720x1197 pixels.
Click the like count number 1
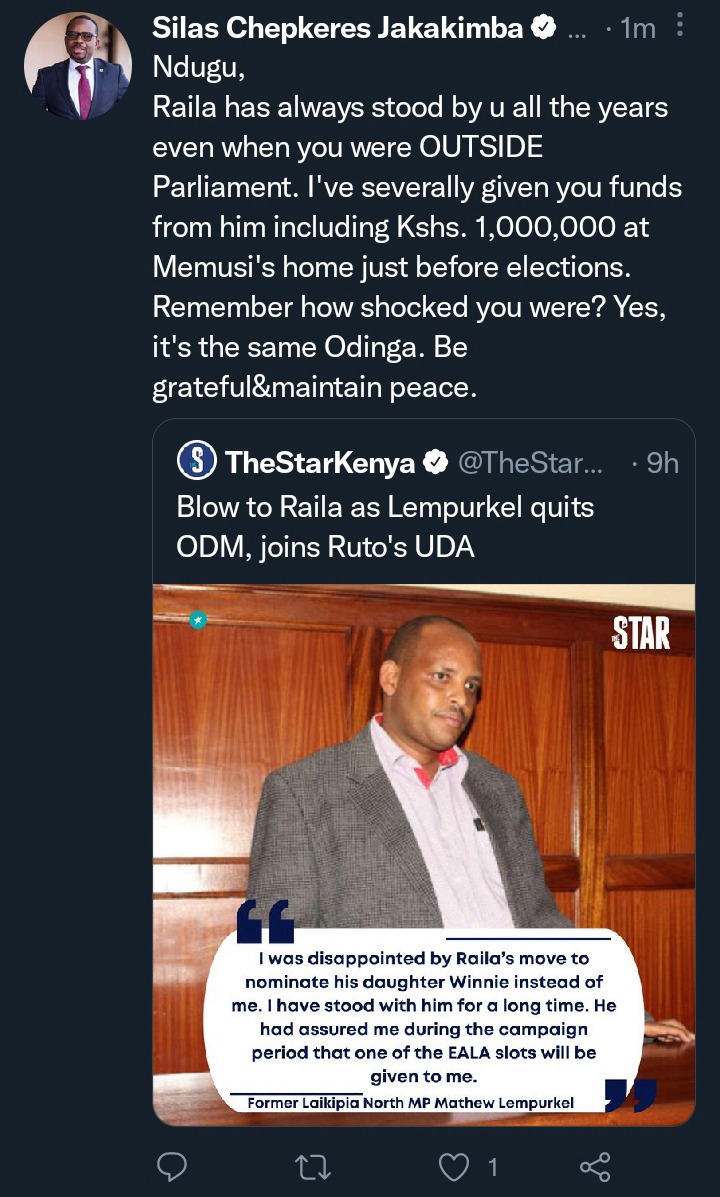pyautogui.click(x=492, y=1166)
